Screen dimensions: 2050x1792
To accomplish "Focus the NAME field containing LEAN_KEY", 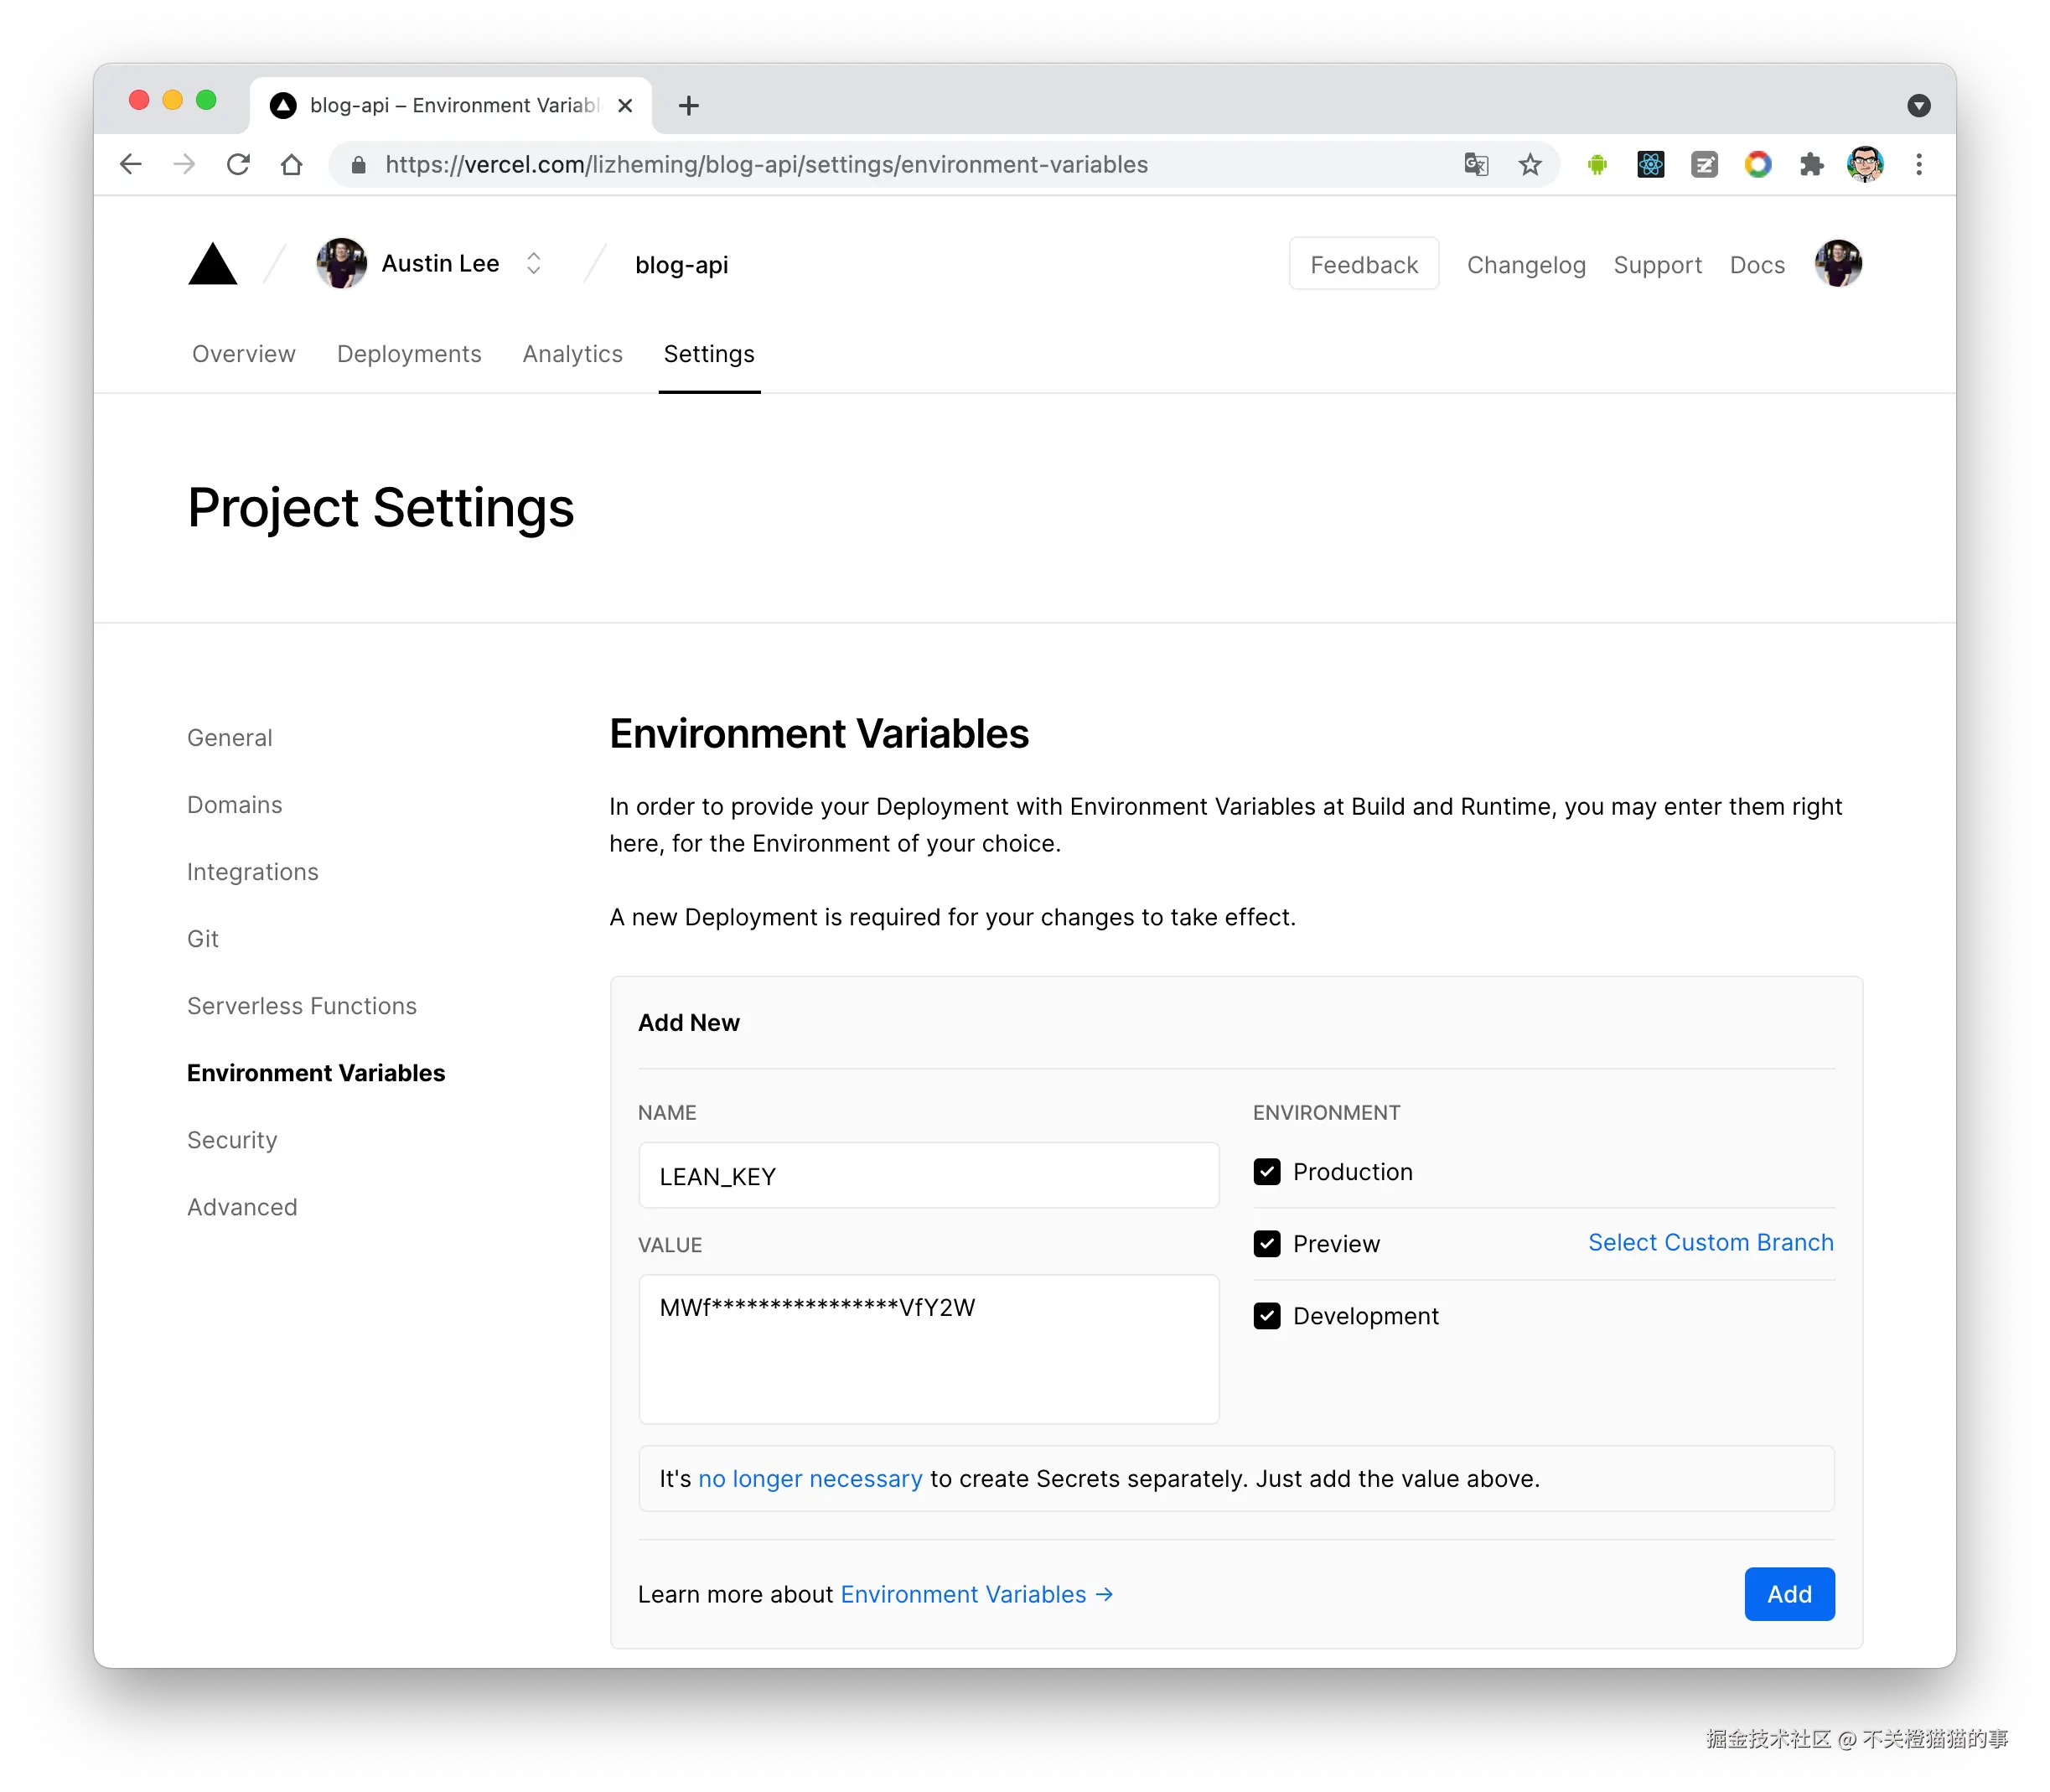I will (x=929, y=1176).
